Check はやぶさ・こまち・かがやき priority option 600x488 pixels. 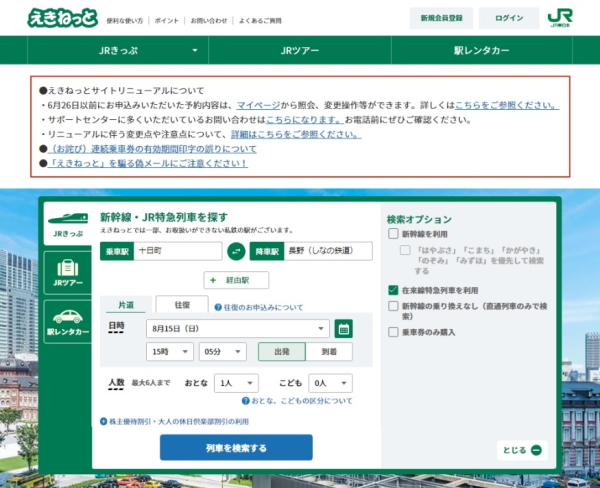pos(405,250)
